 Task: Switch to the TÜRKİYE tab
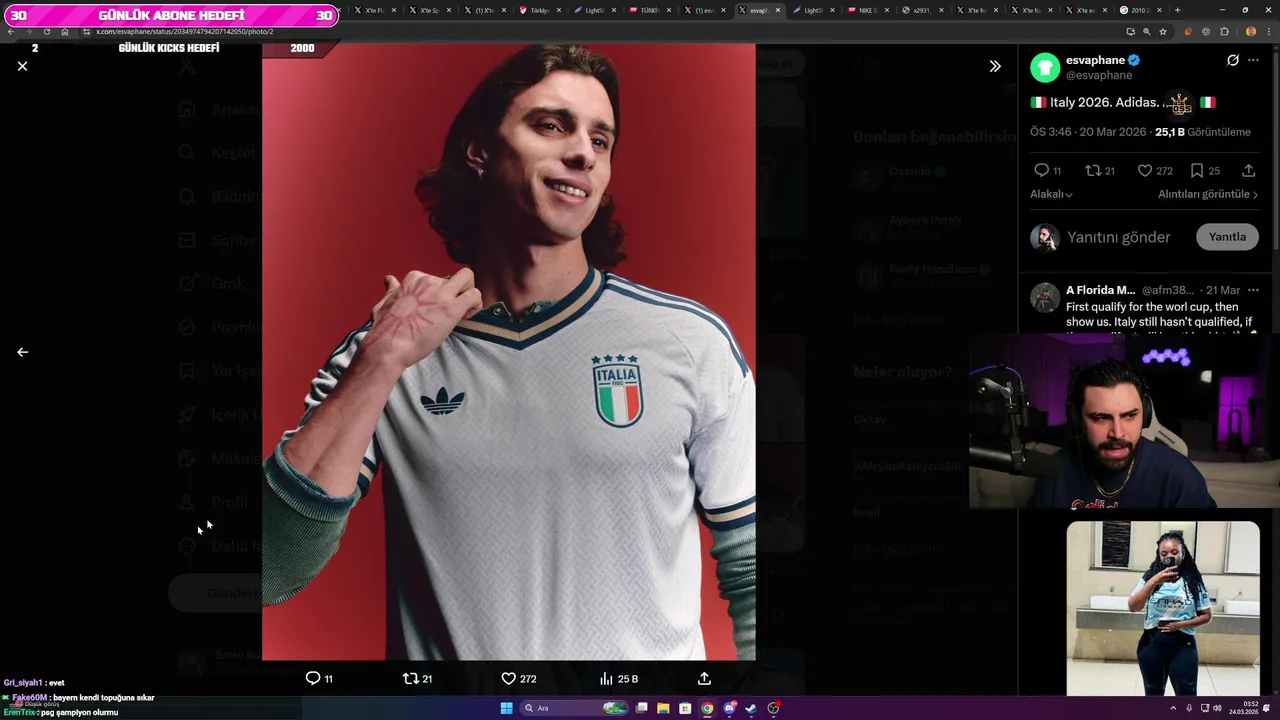pos(648,10)
